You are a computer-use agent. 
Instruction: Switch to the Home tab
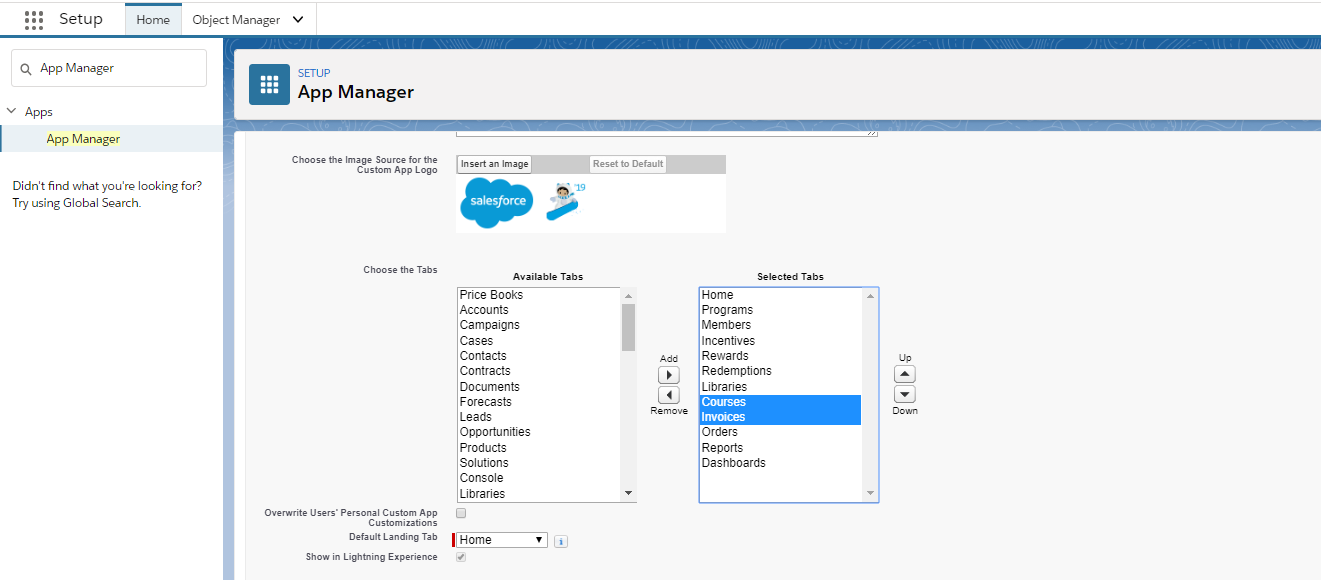(x=153, y=19)
